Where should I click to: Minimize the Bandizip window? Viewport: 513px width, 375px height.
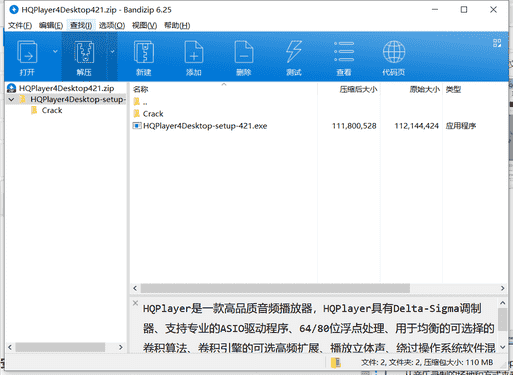tap(435, 10)
